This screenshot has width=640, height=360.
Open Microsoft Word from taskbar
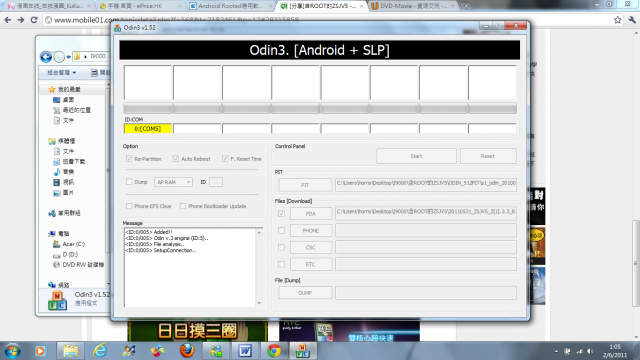click(x=245, y=351)
